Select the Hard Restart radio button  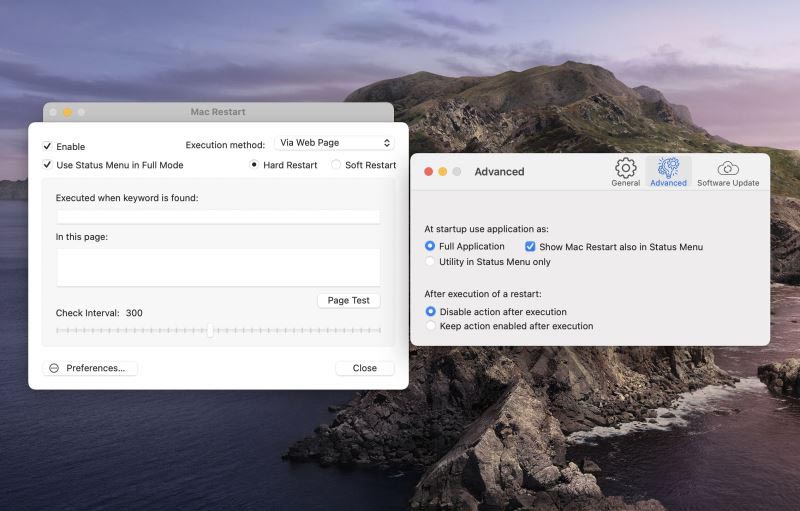click(254, 165)
